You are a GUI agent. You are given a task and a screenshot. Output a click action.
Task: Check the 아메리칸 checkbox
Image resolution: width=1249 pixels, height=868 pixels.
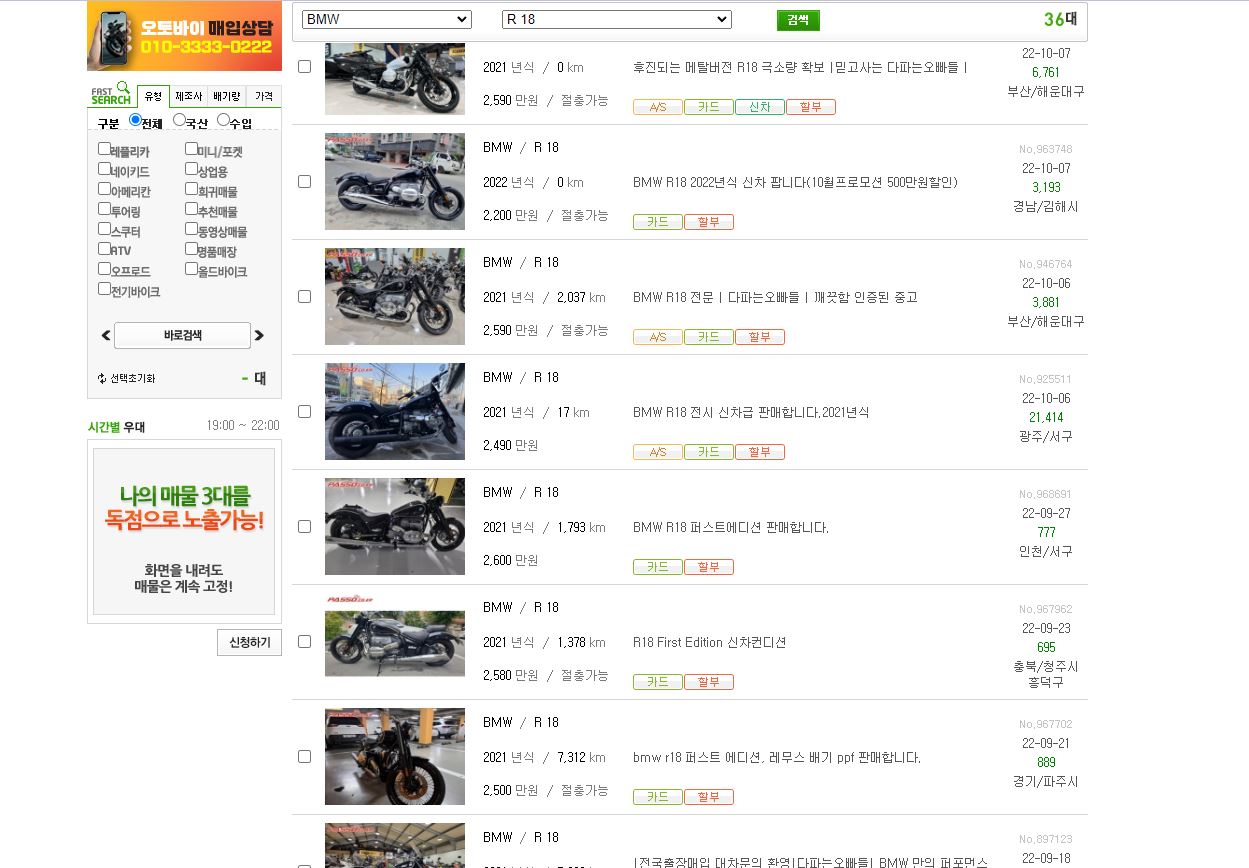pos(104,189)
